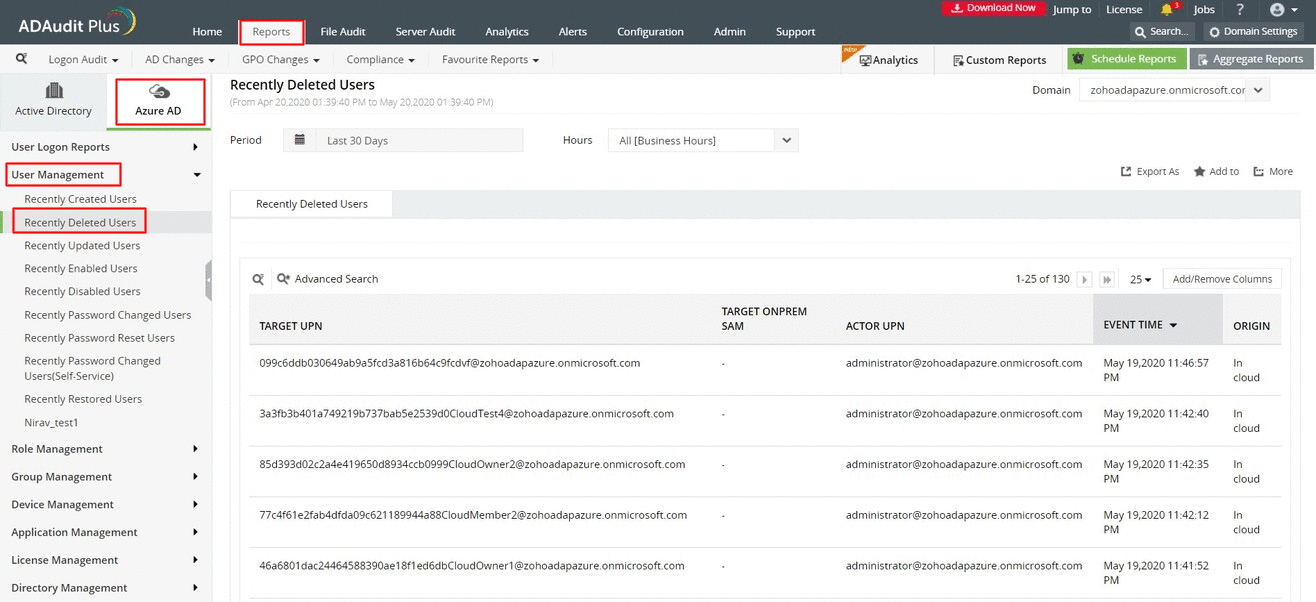
Task: Open the notifications bell icon
Action: (1168, 9)
